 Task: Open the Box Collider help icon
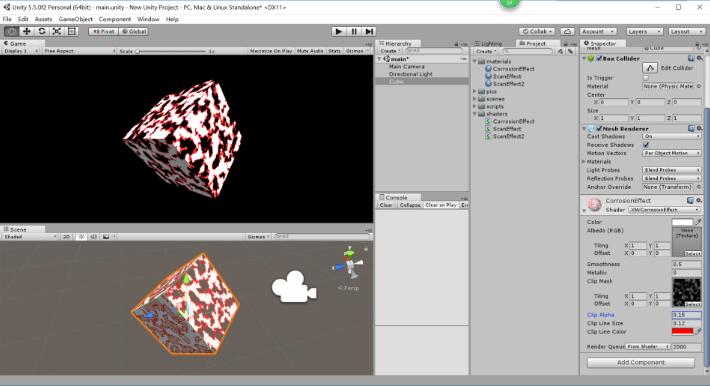pos(691,58)
